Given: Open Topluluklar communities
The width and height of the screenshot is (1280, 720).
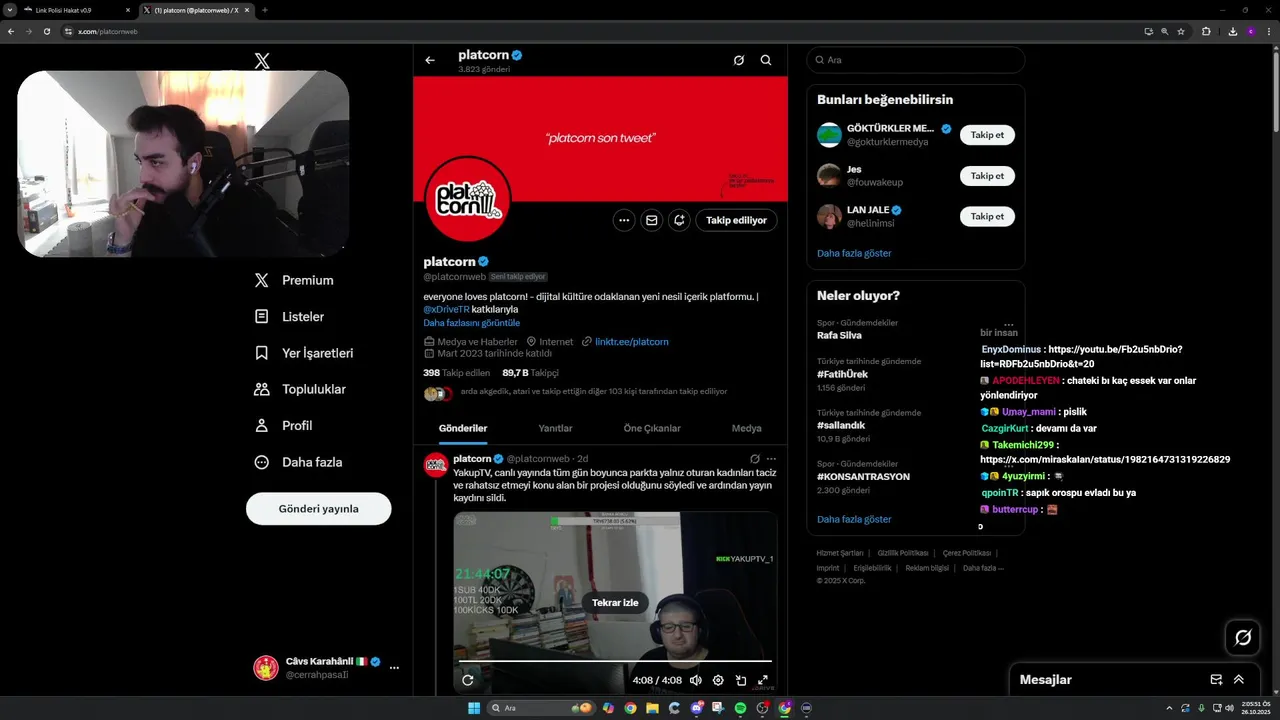Looking at the screenshot, I should point(300,389).
